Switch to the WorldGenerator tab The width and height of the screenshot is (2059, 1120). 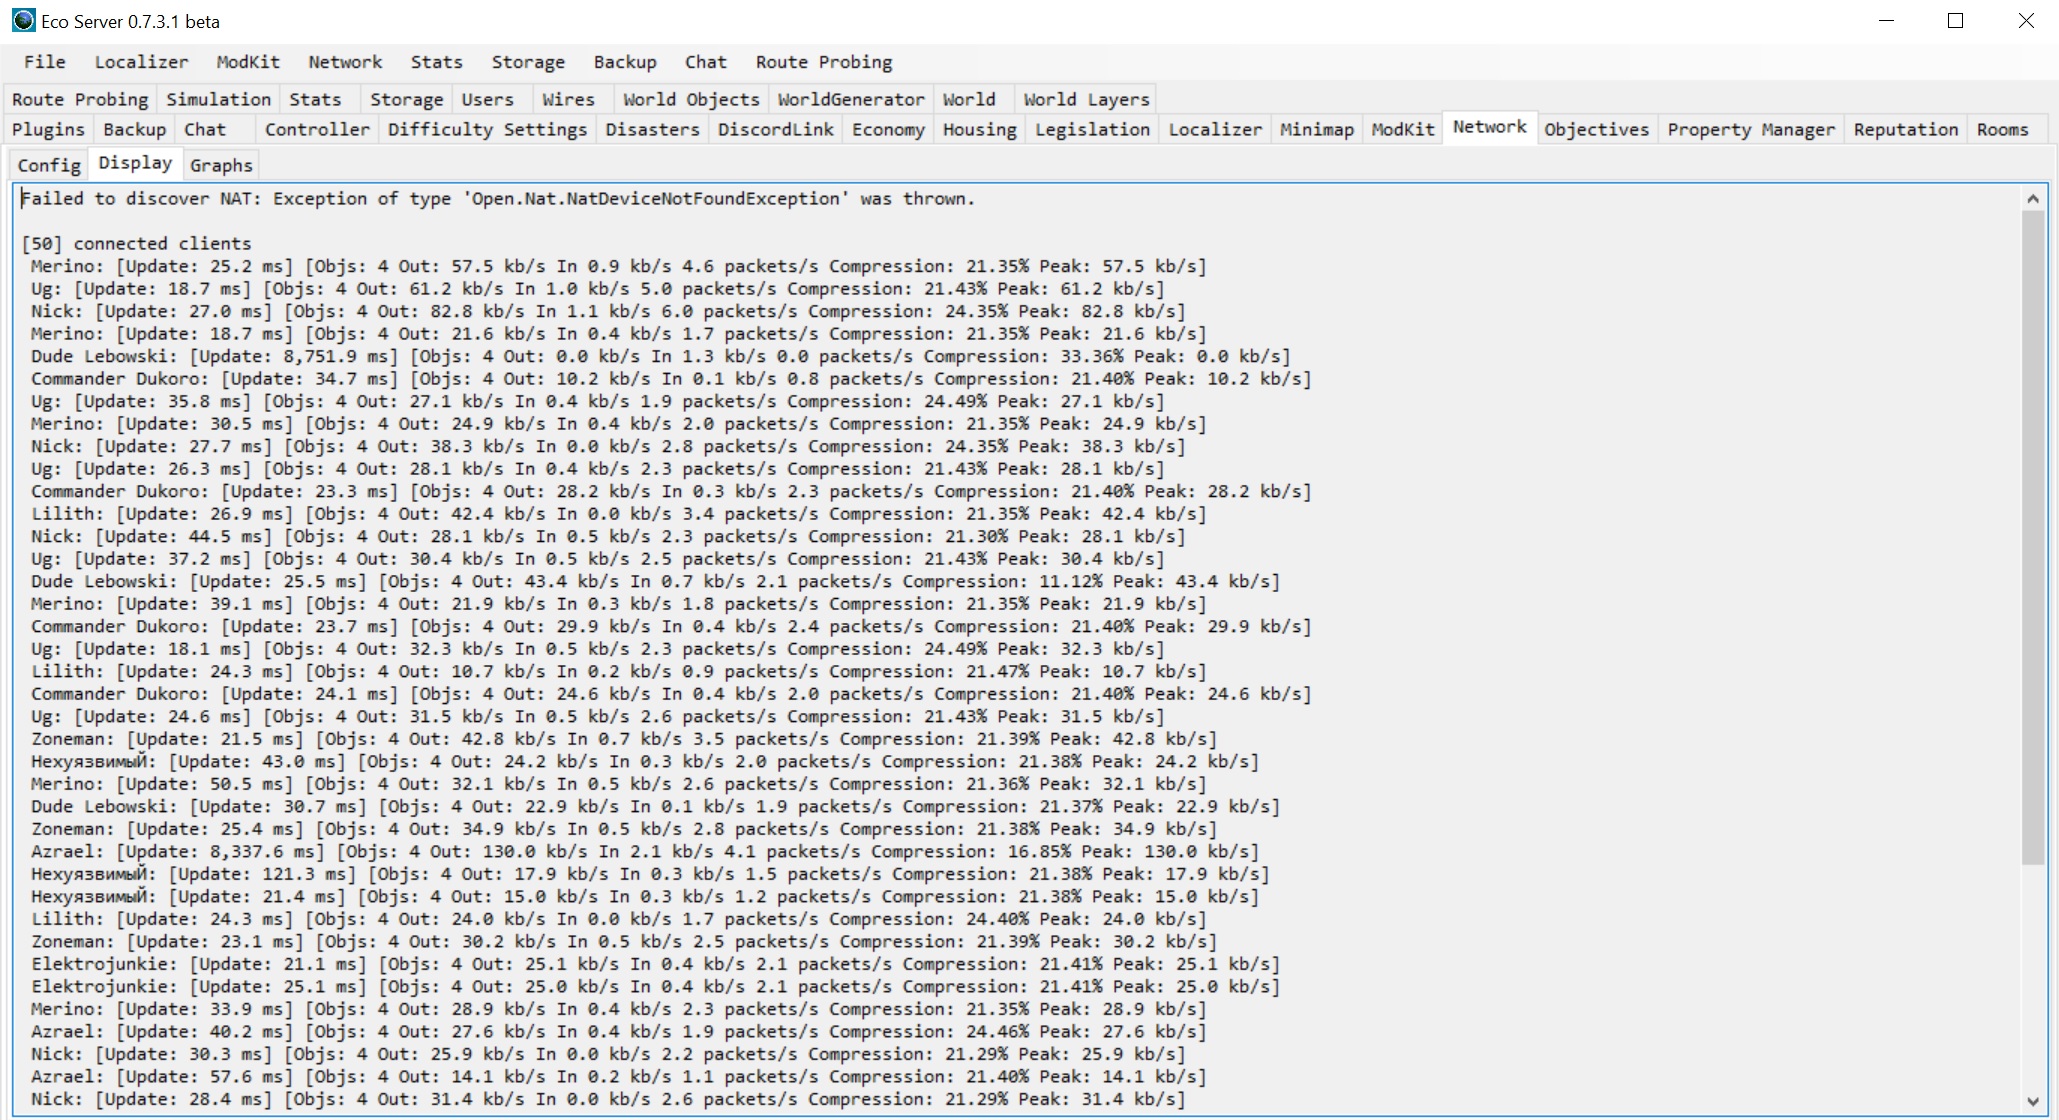coord(851,99)
